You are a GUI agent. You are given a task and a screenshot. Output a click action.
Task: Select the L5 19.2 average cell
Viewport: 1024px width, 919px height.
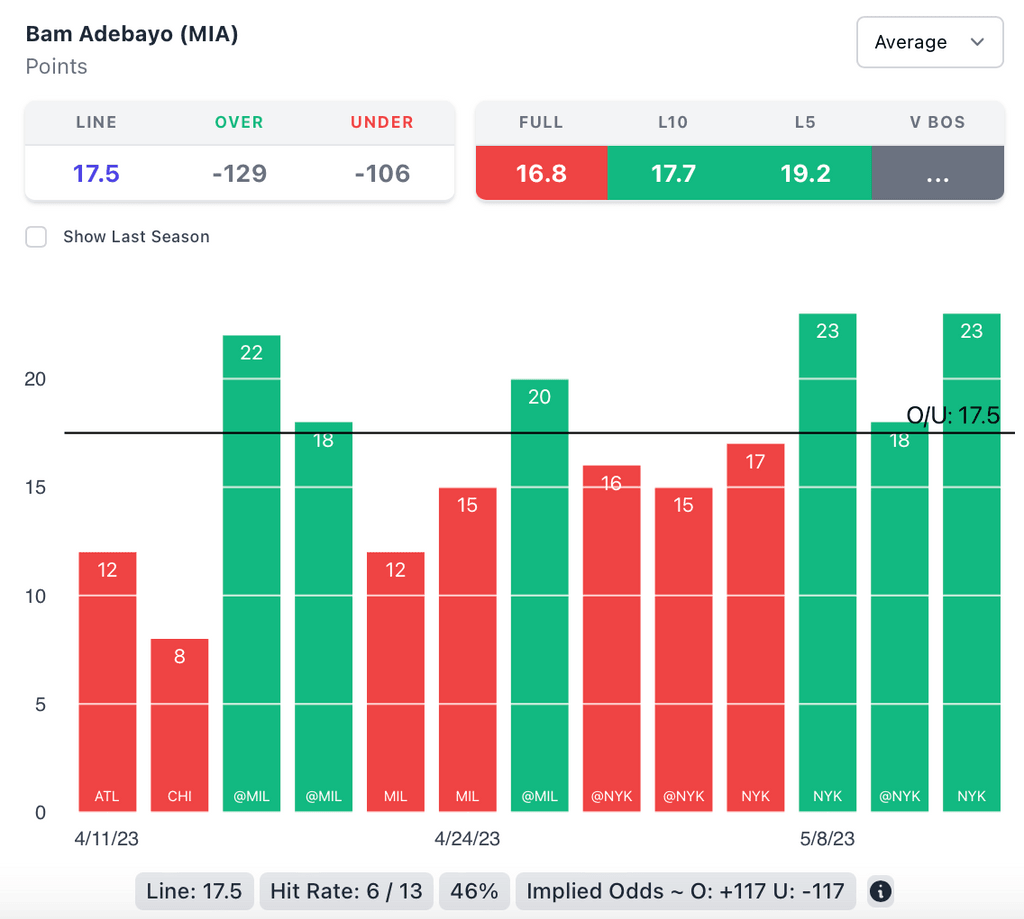(x=805, y=173)
